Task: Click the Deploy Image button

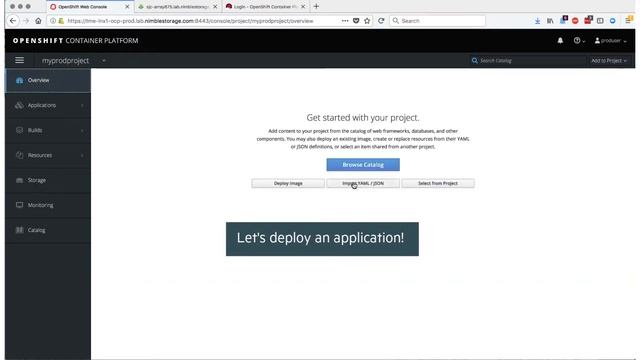Action: (288, 183)
